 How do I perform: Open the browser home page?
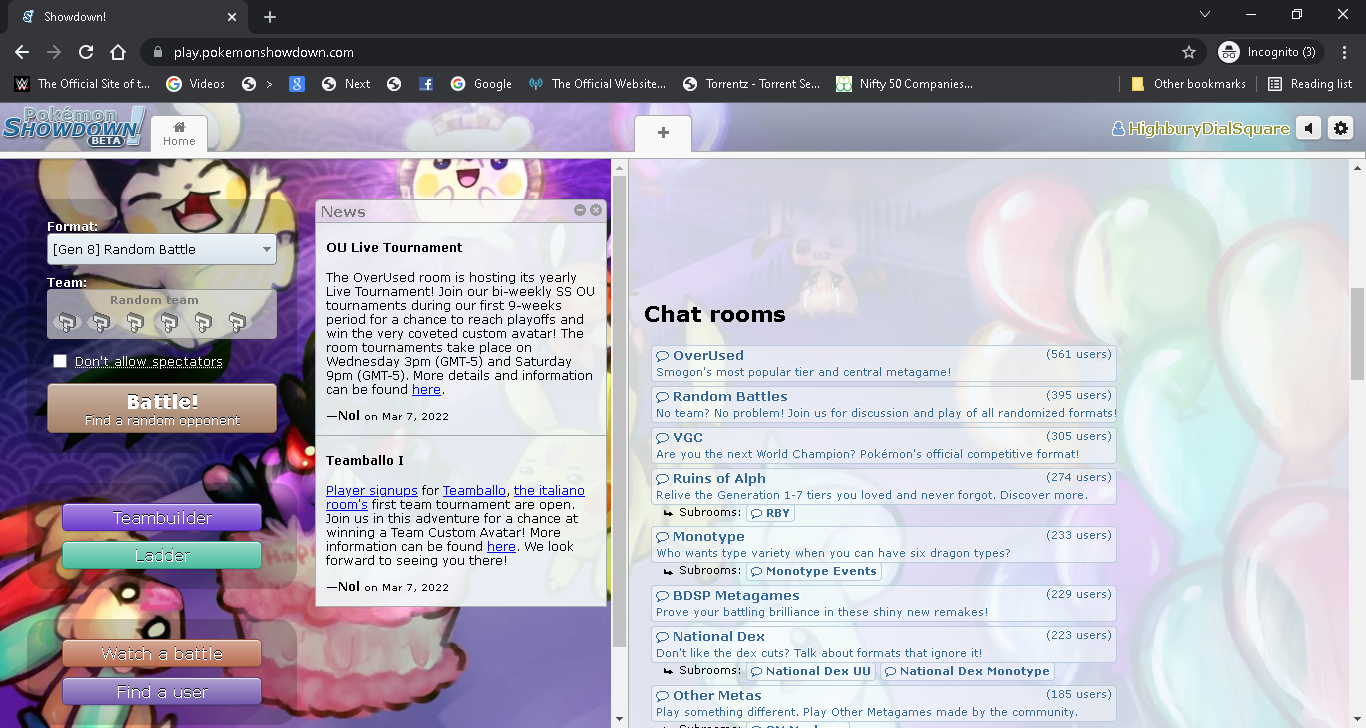pos(118,52)
